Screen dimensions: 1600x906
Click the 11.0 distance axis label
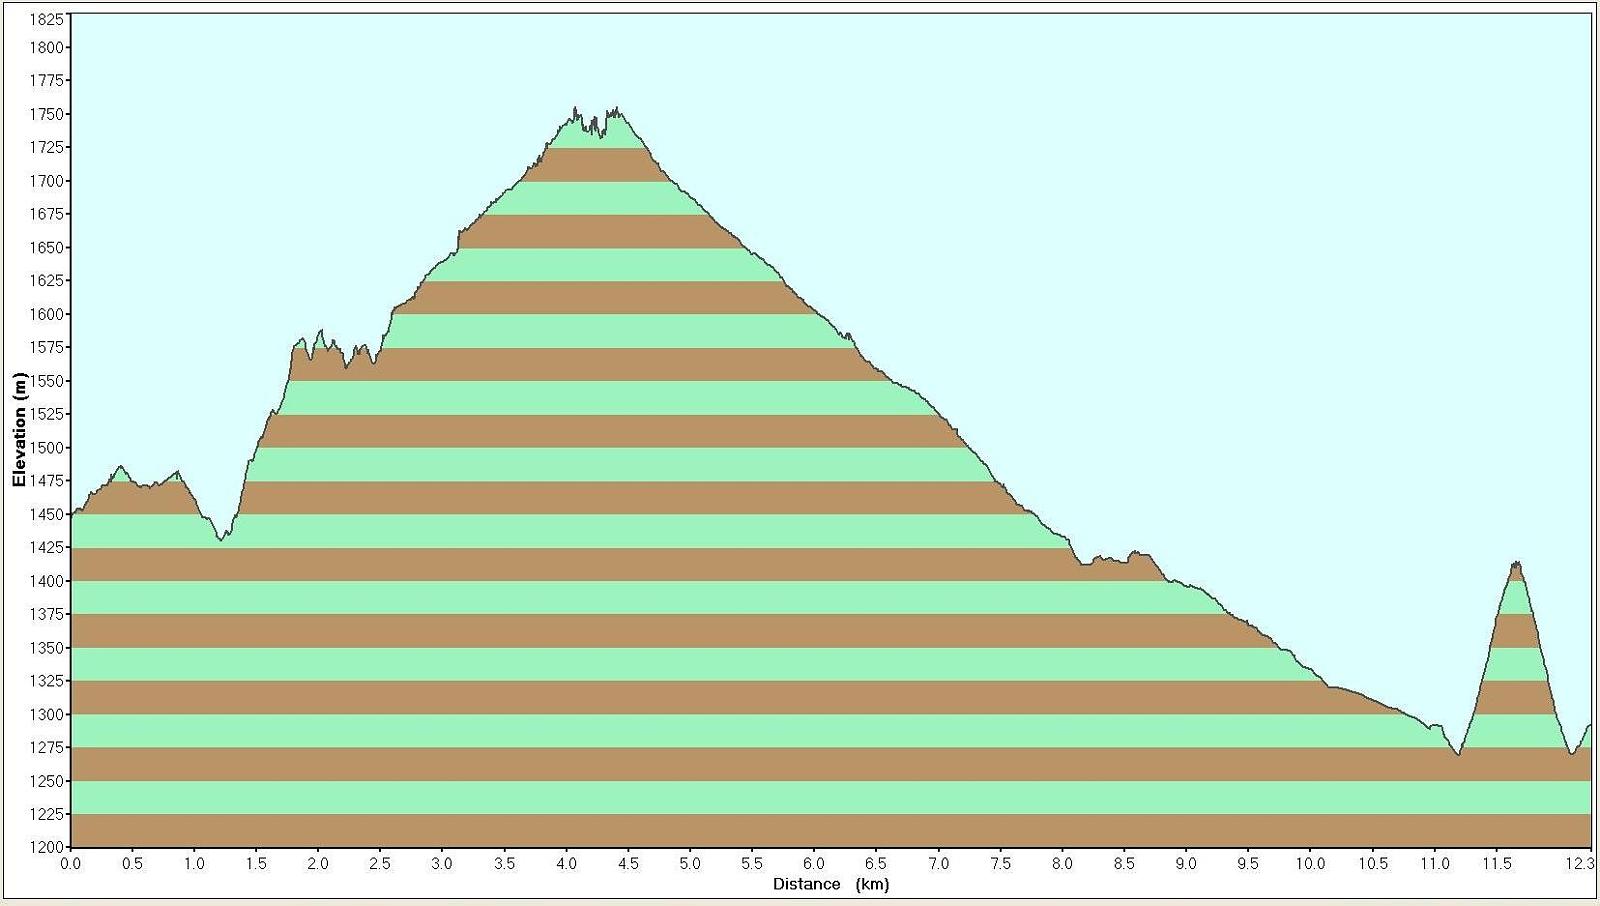pos(1435,864)
